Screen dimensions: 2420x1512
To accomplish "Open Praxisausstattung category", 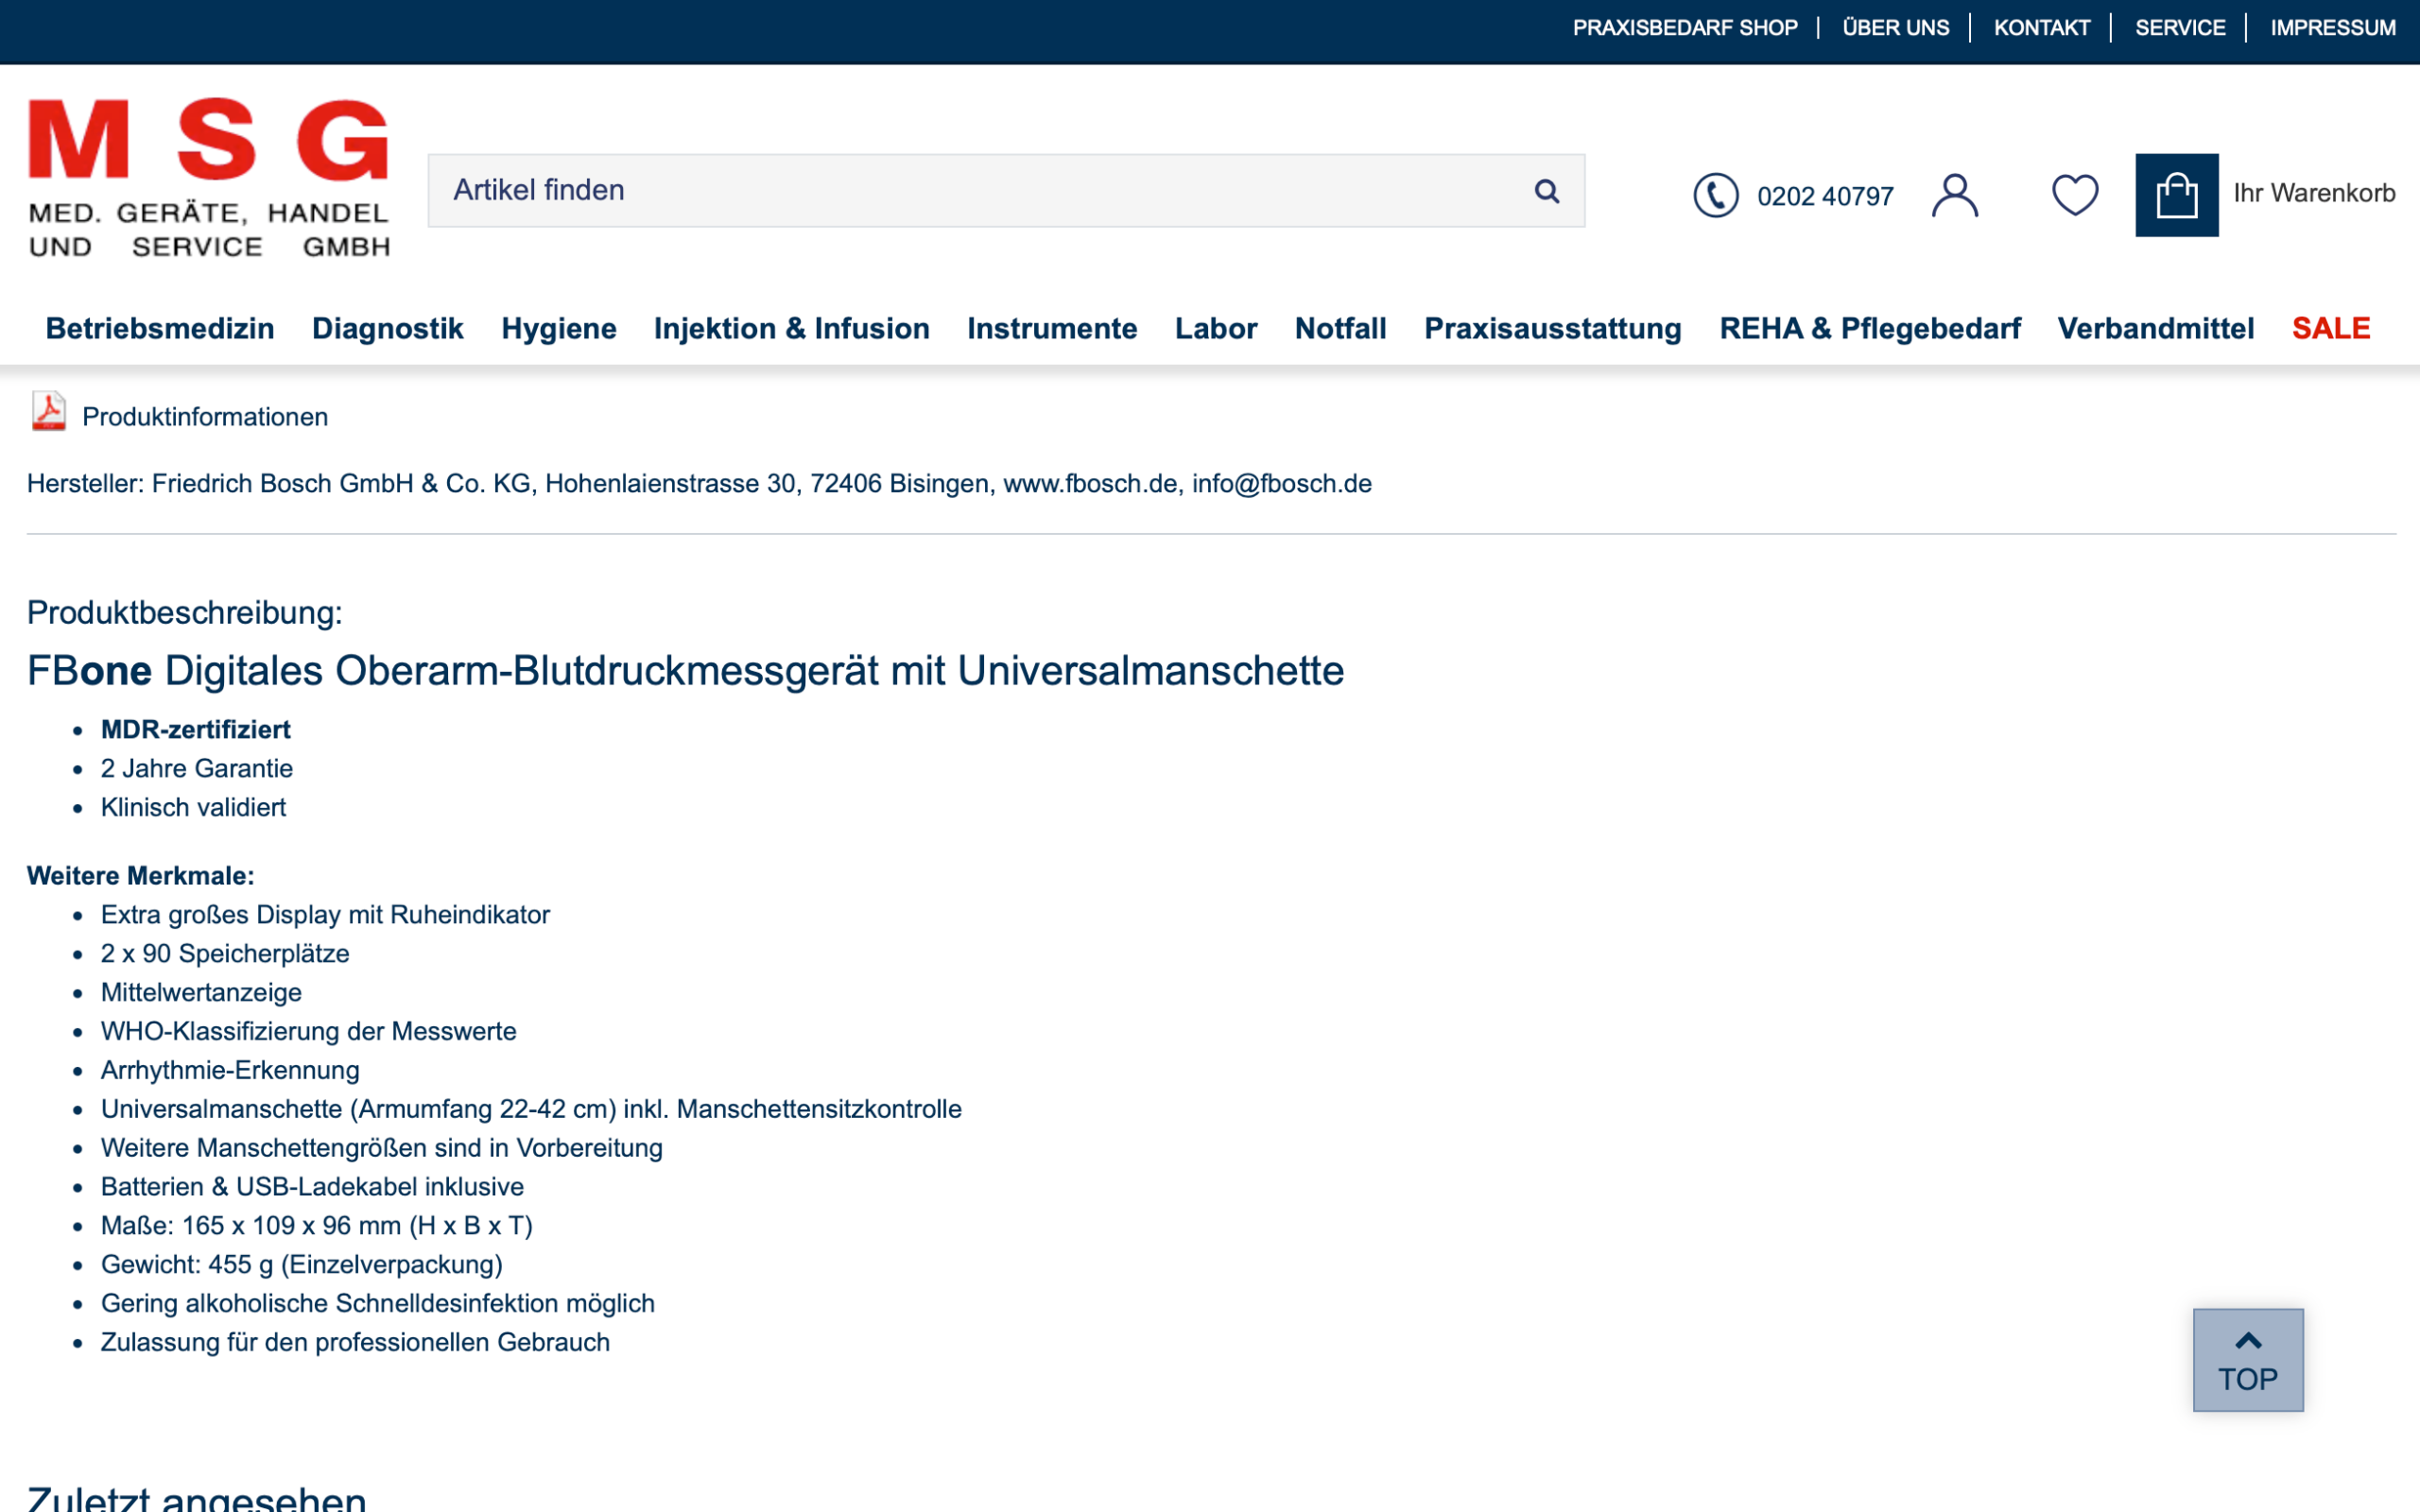I will [x=1553, y=329].
